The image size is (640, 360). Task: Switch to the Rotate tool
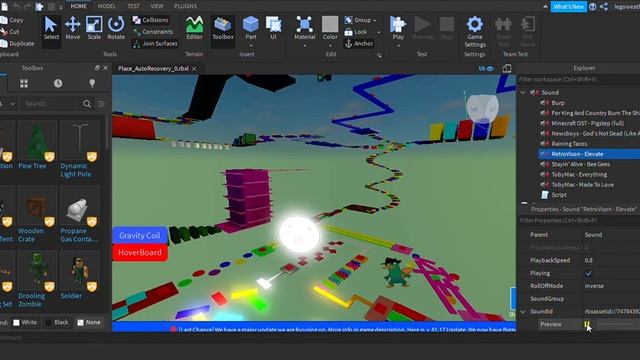(116, 29)
